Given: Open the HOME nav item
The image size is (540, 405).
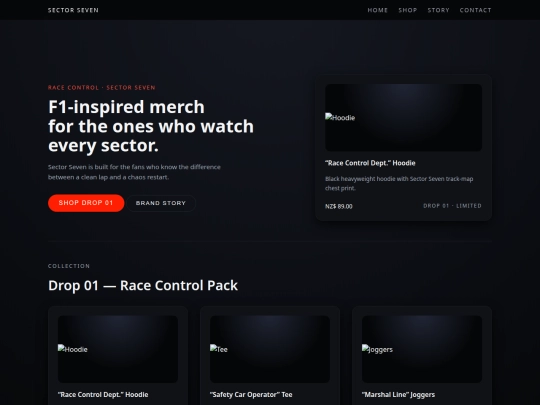Looking at the screenshot, I should pyautogui.click(x=377, y=10).
